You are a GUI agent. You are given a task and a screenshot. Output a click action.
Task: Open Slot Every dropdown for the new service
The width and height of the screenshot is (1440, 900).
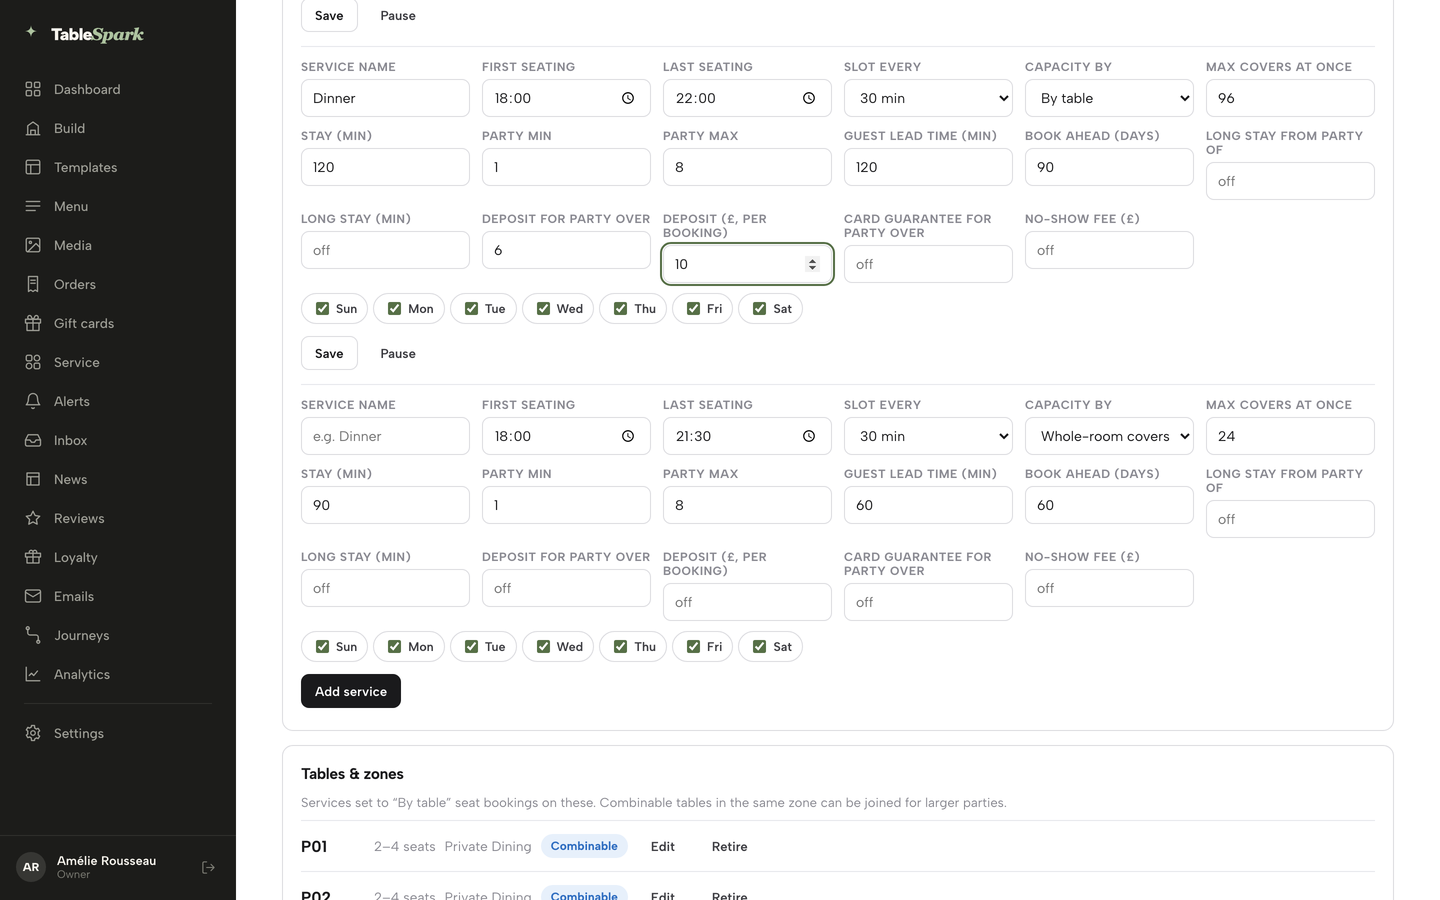tap(928, 436)
